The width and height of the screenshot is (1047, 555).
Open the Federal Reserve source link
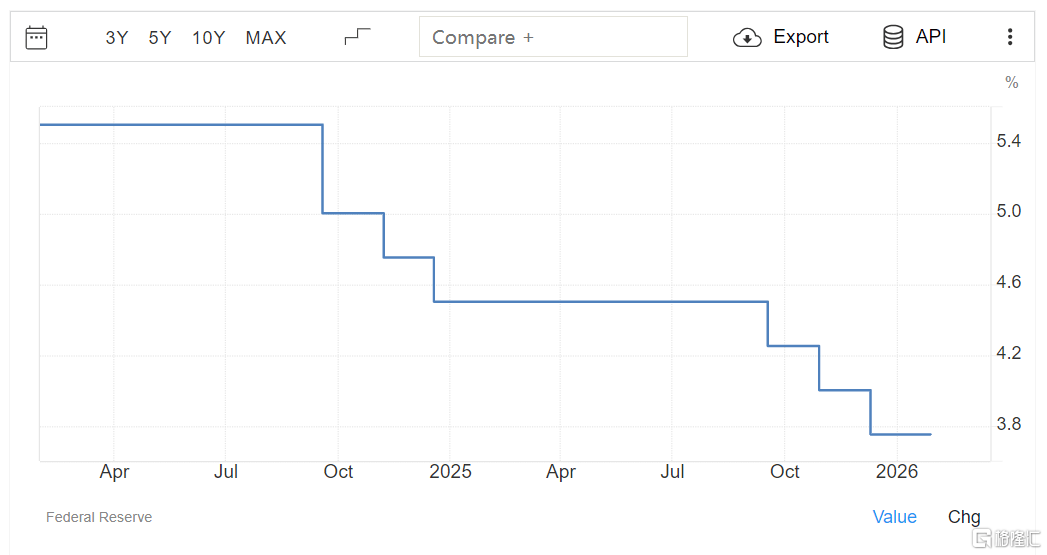click(x=99, y=517)
